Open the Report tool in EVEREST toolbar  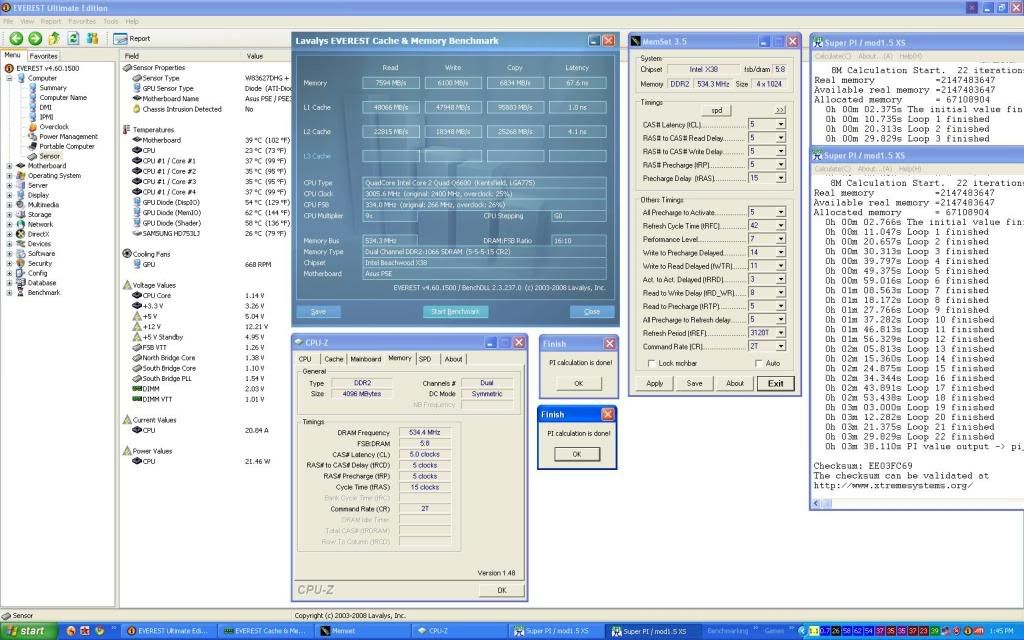click(132, 39)
